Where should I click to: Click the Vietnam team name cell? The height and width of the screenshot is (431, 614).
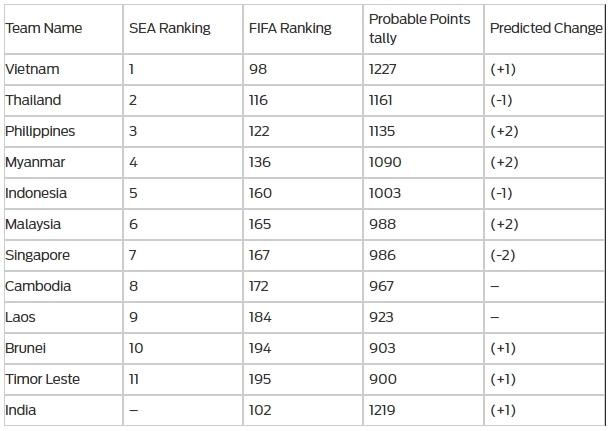pos(32,70)
